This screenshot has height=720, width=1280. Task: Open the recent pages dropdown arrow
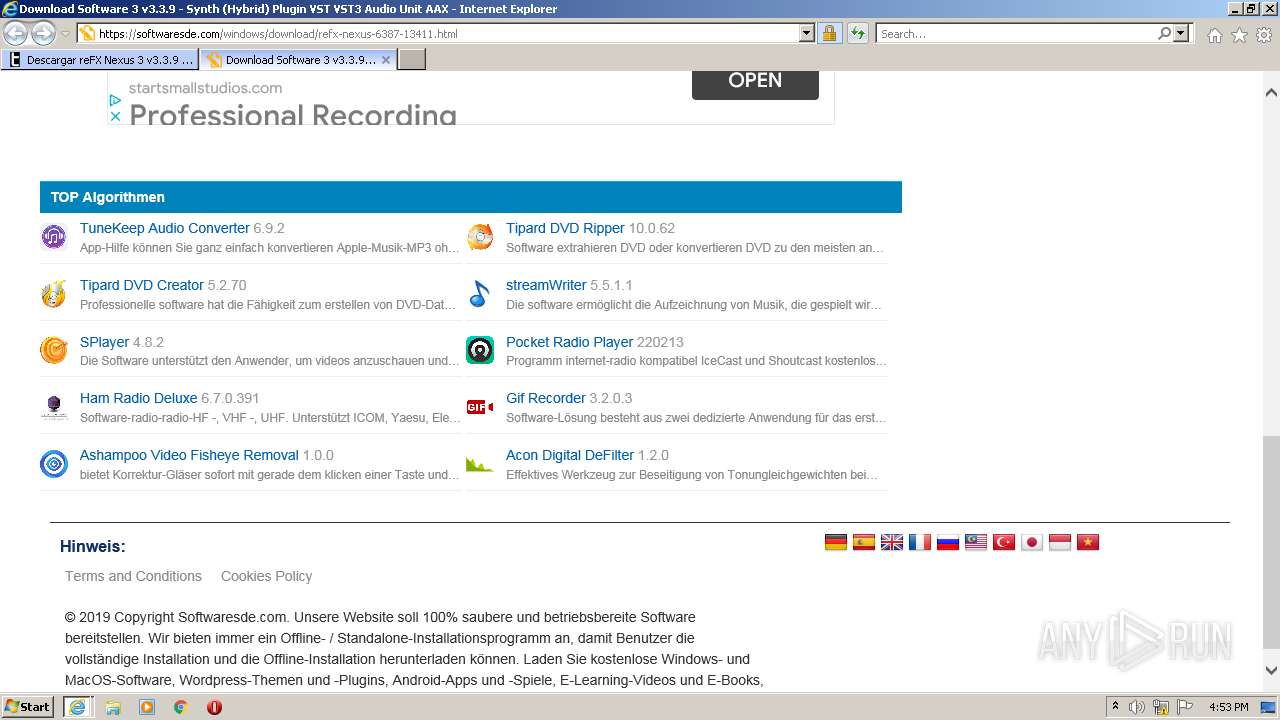(x=65, y=34)
